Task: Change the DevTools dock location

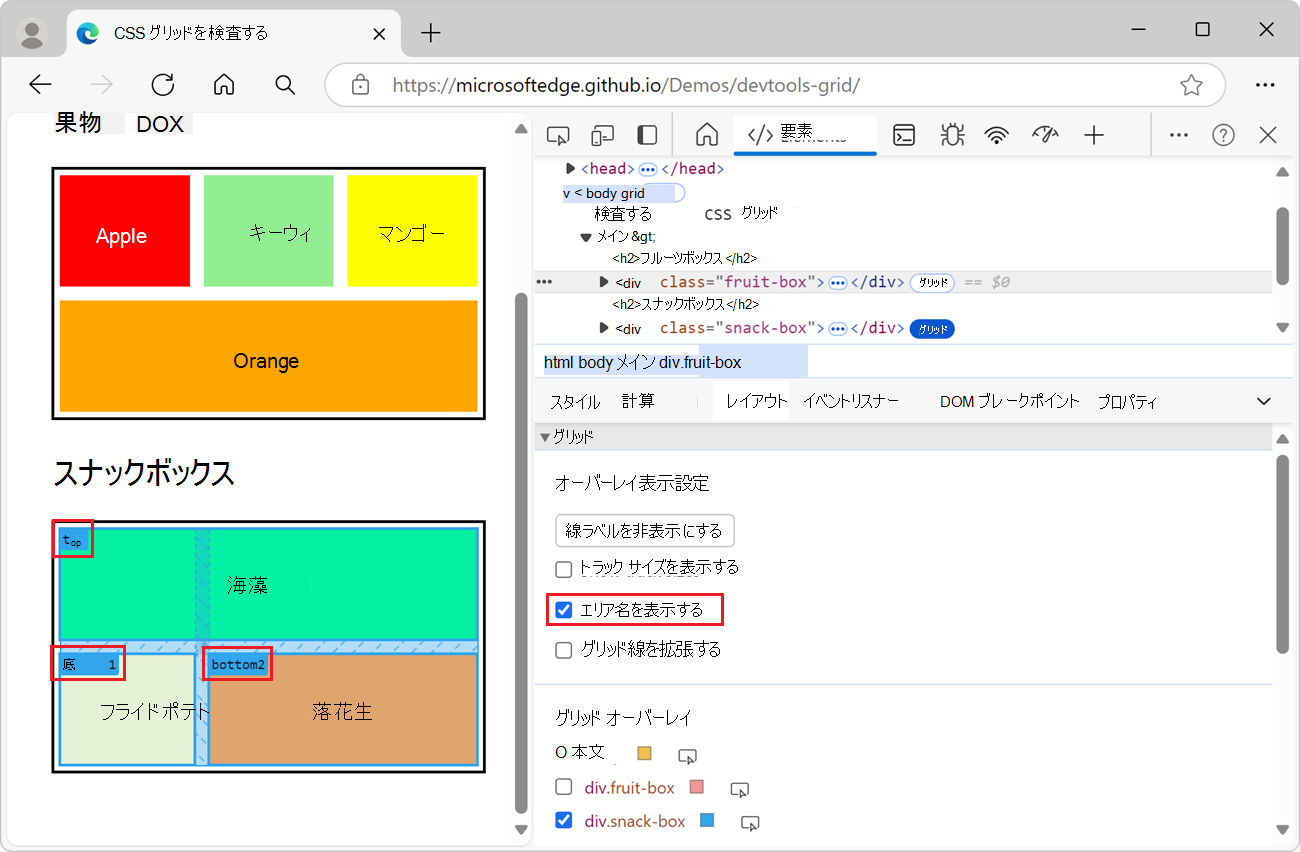Action: [646, 134]
